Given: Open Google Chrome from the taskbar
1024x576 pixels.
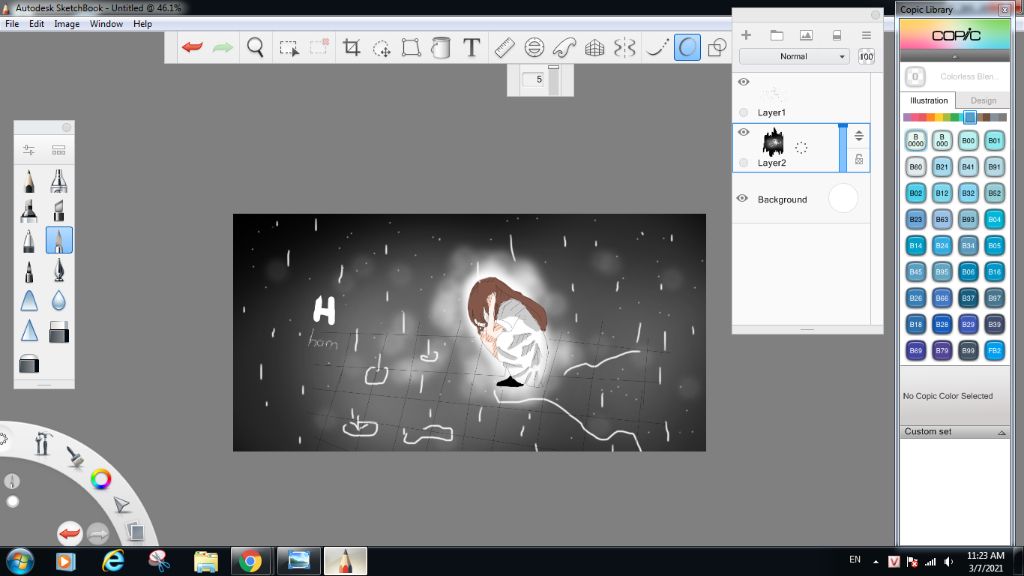Looking at the screenshot, I should [250, 562].
